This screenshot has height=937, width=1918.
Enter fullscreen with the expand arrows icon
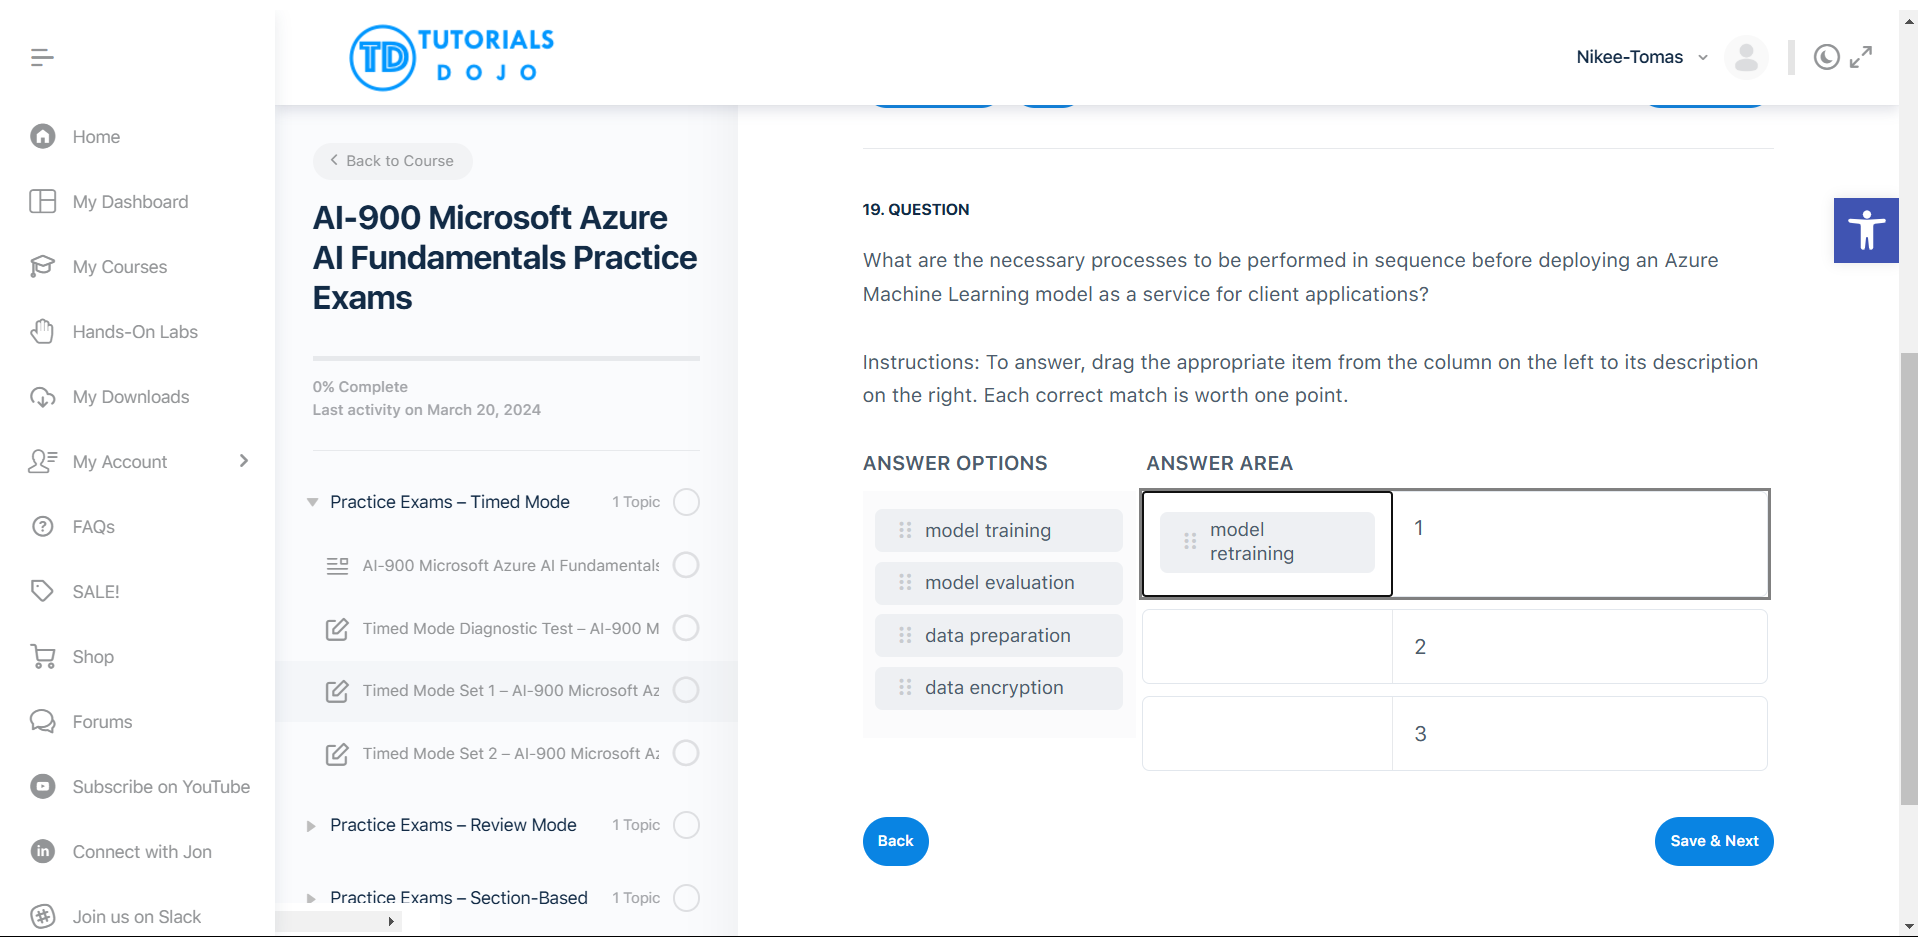1861,58
